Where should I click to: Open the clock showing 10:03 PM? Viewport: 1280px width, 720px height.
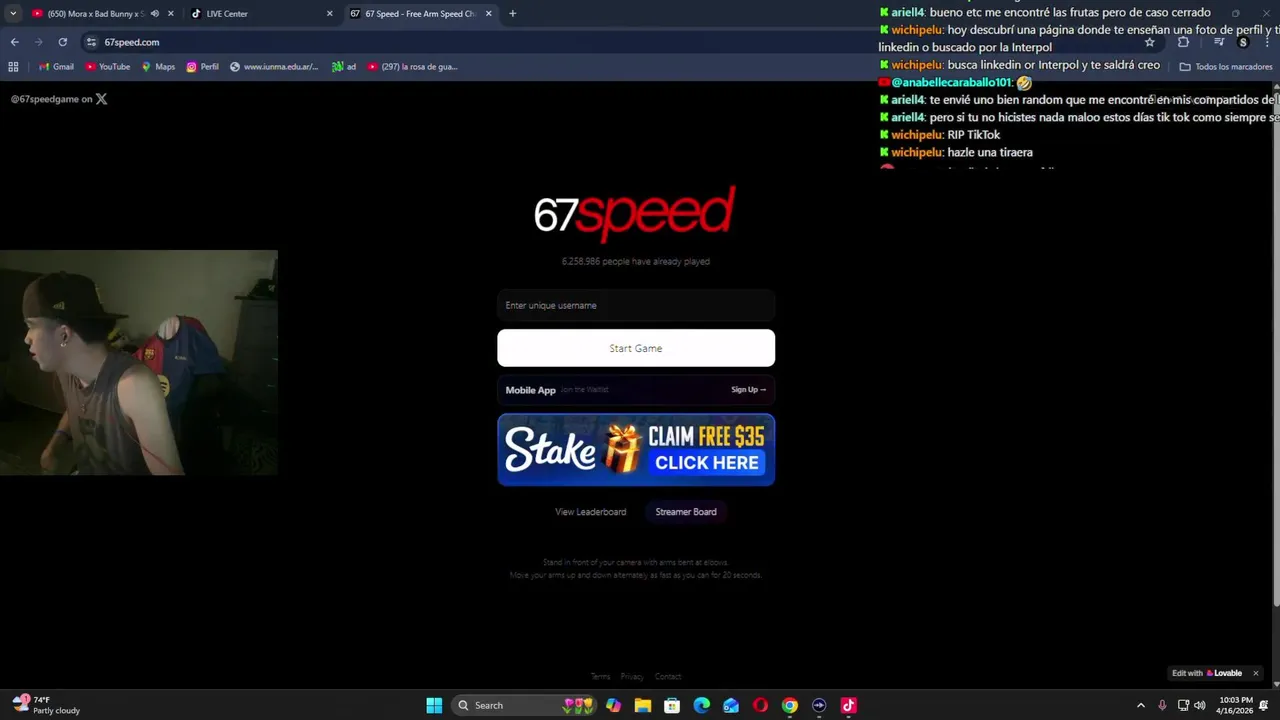point(1236,705)
